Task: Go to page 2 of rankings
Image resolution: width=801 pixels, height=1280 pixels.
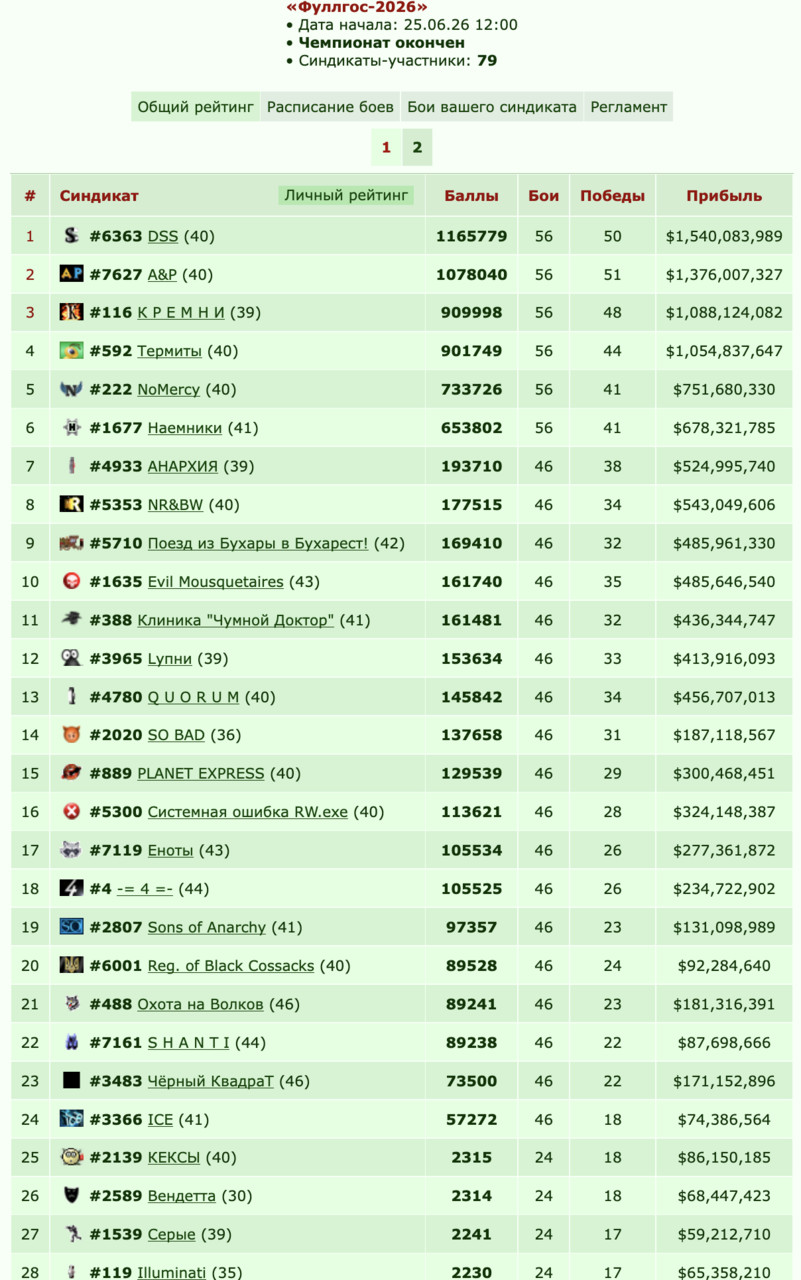Action: coord(417,148)
